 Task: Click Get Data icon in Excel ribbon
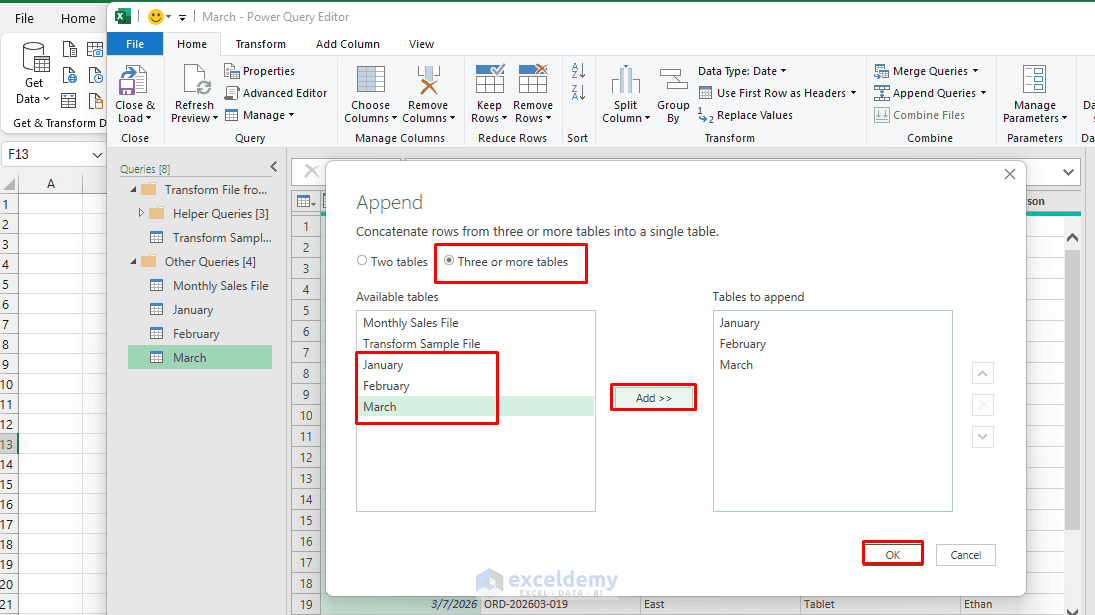[x=35, y=57]
